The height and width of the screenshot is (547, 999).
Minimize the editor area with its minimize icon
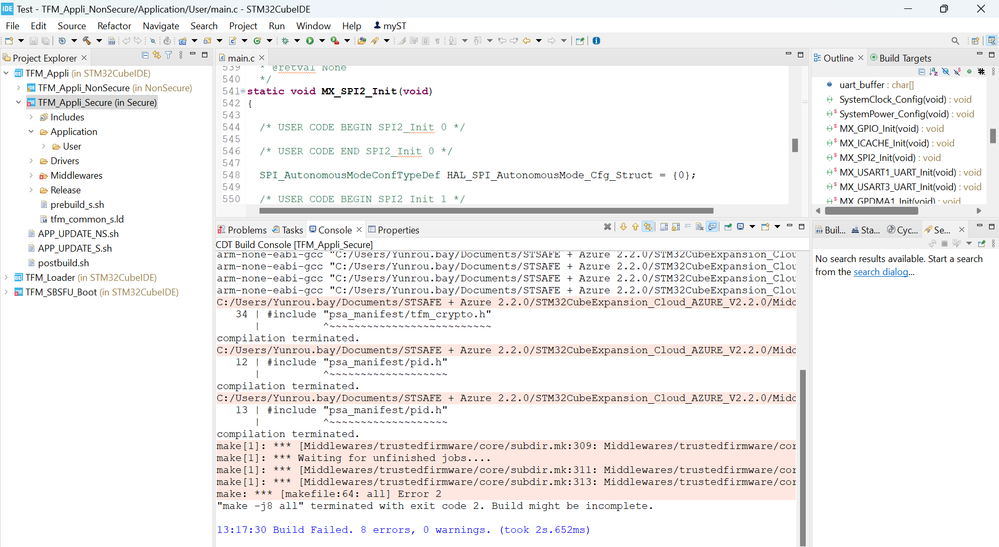pyautogui.click(x=788, y=55)
